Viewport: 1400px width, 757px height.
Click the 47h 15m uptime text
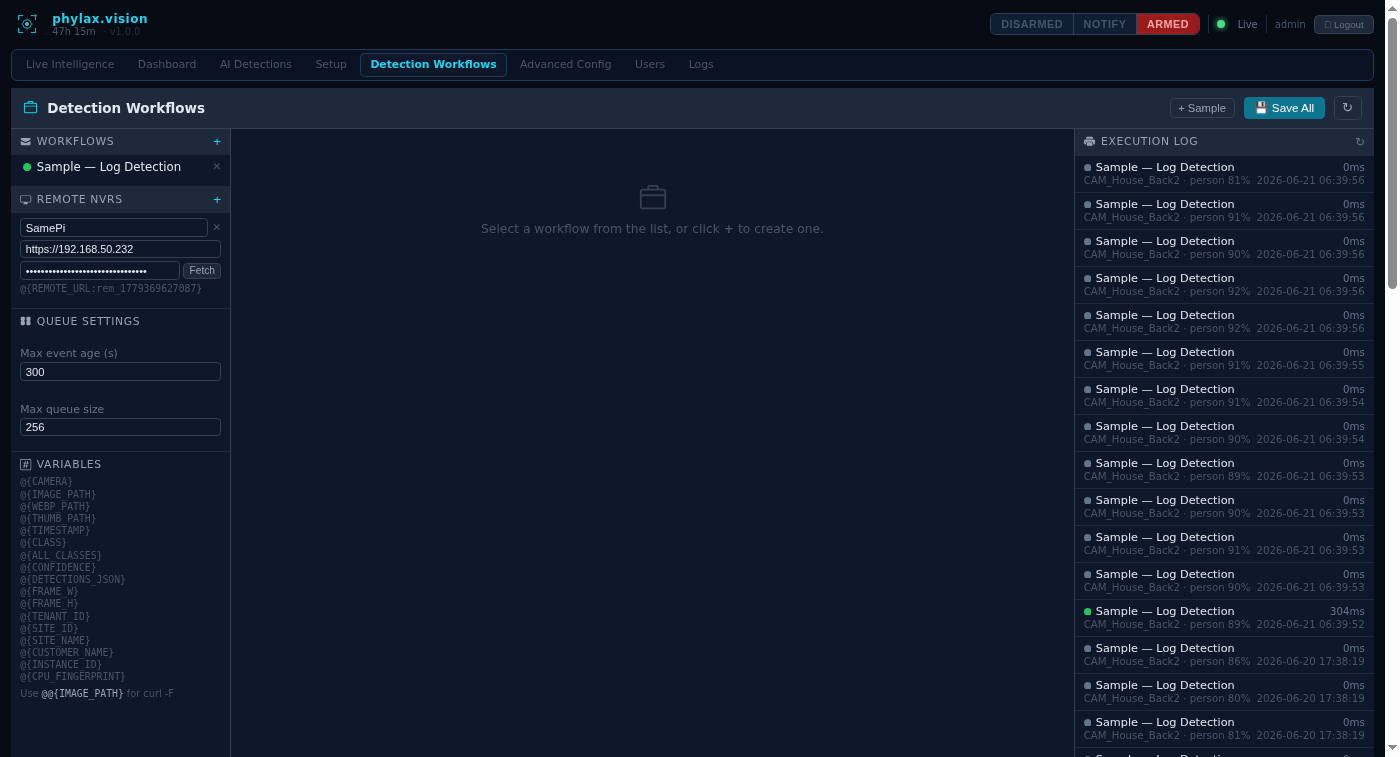coord(74,31)
